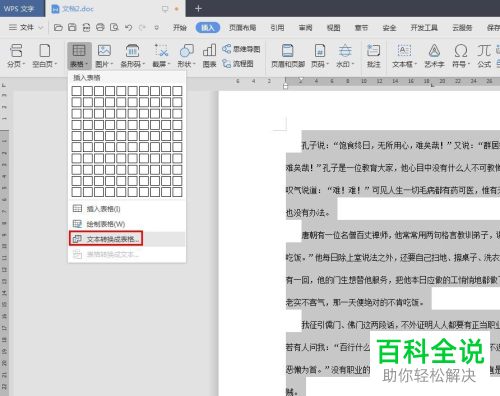Image resolution: width=500 pixels, height=396 pixels.
Task: Expand the quick access toolbar customize arrow
Action: coord(156,28)
